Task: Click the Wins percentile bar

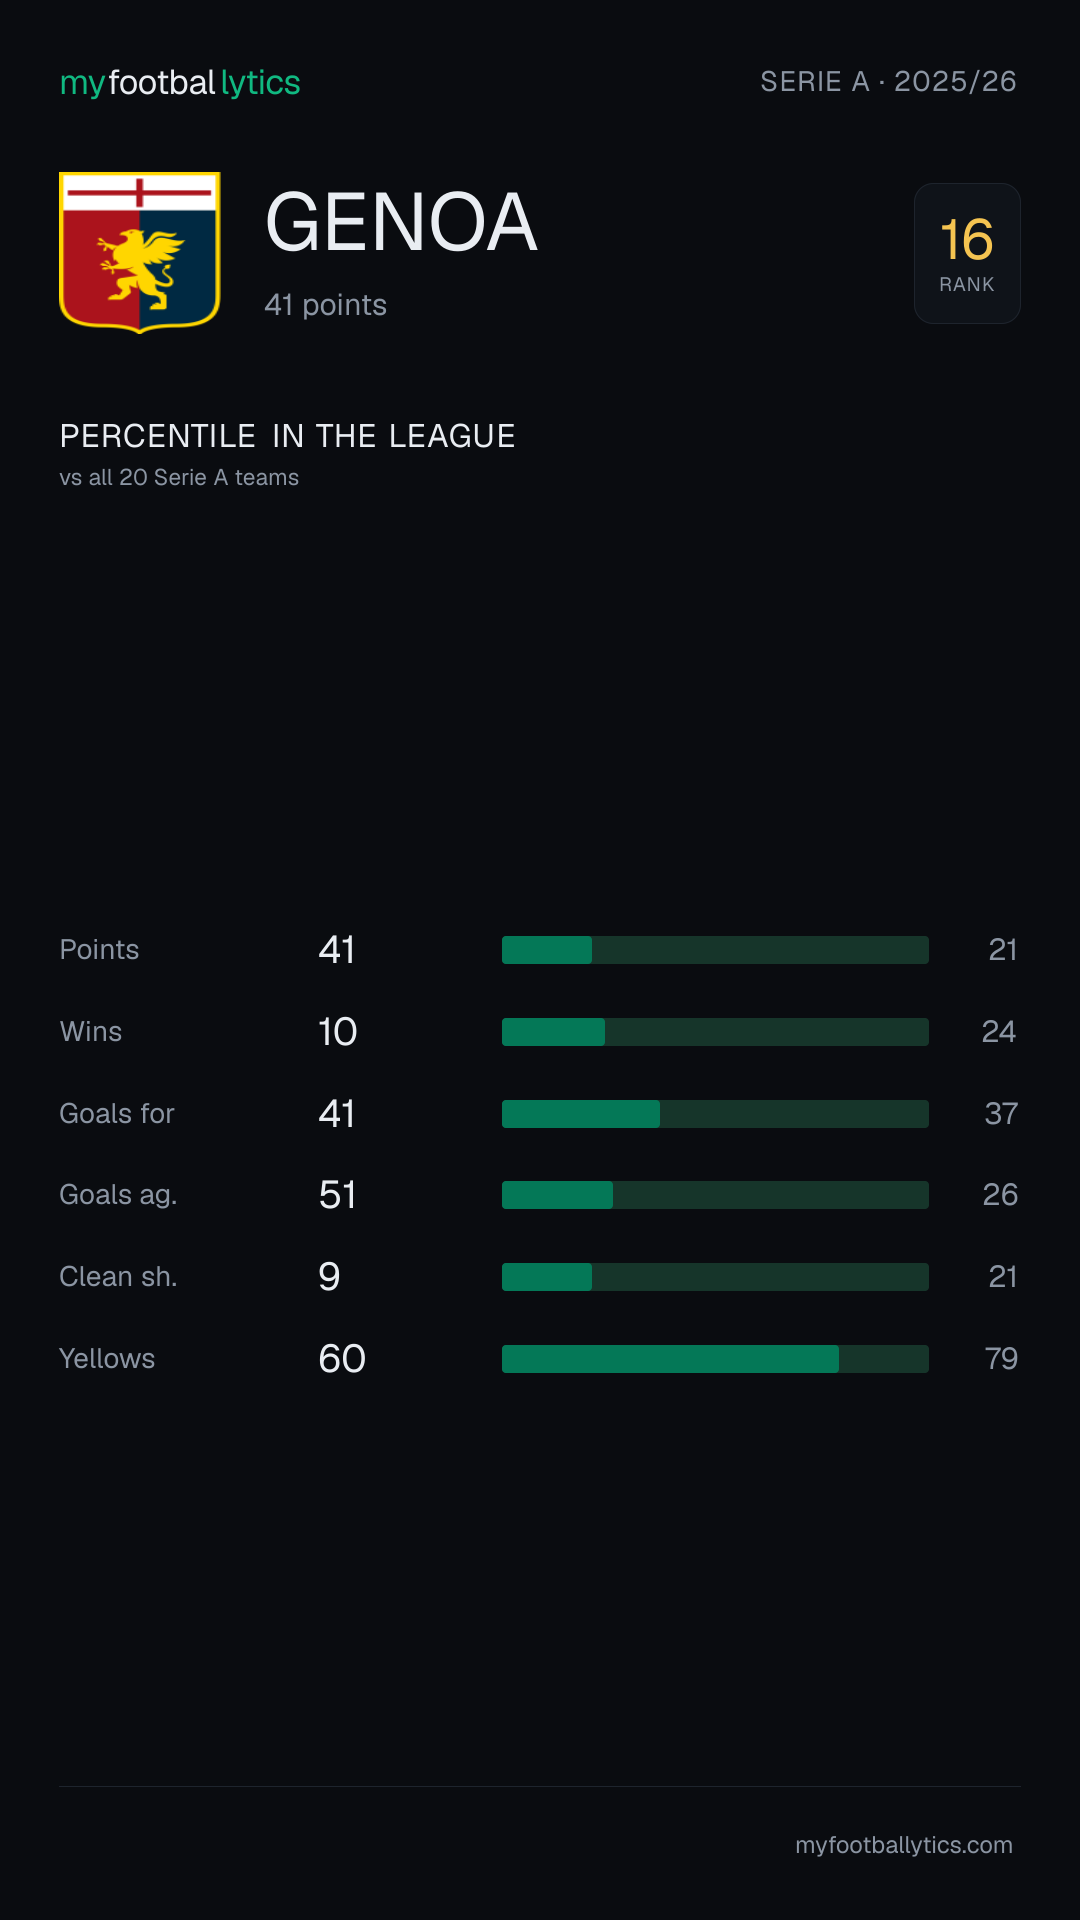Action: coord(715,1032)
